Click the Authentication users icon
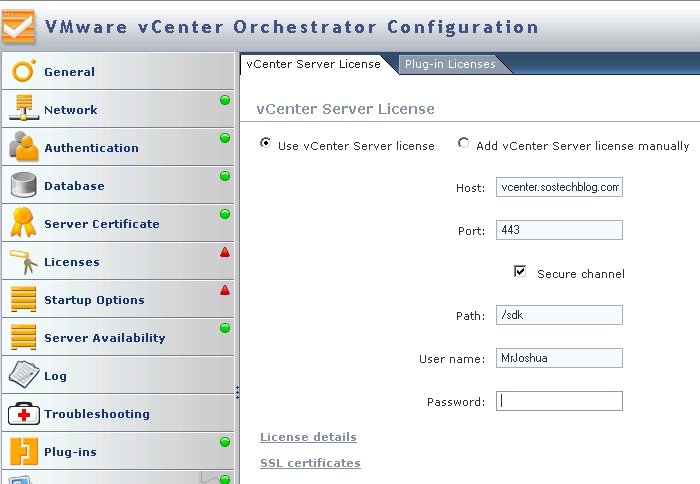The width and height of the screenshot is (700, 484). [x=23, y=146]
